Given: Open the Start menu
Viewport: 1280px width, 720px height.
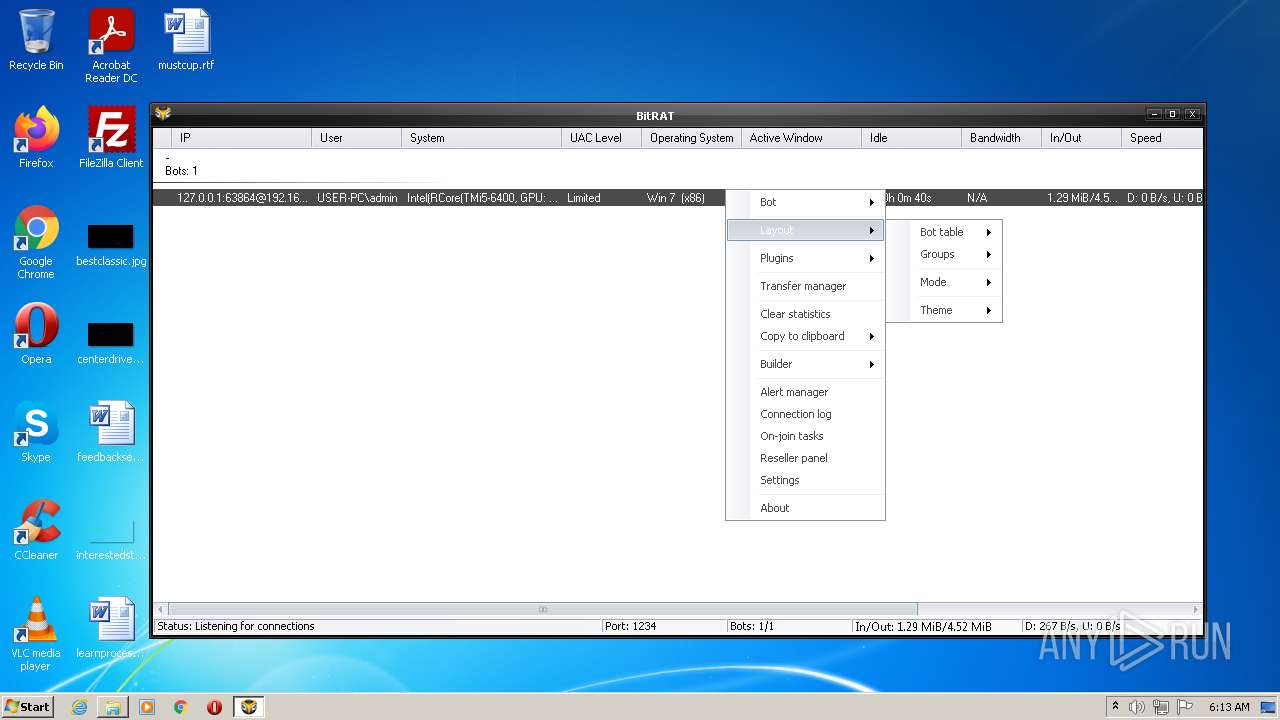Looking at the screenshot, I should click(28, 707).
